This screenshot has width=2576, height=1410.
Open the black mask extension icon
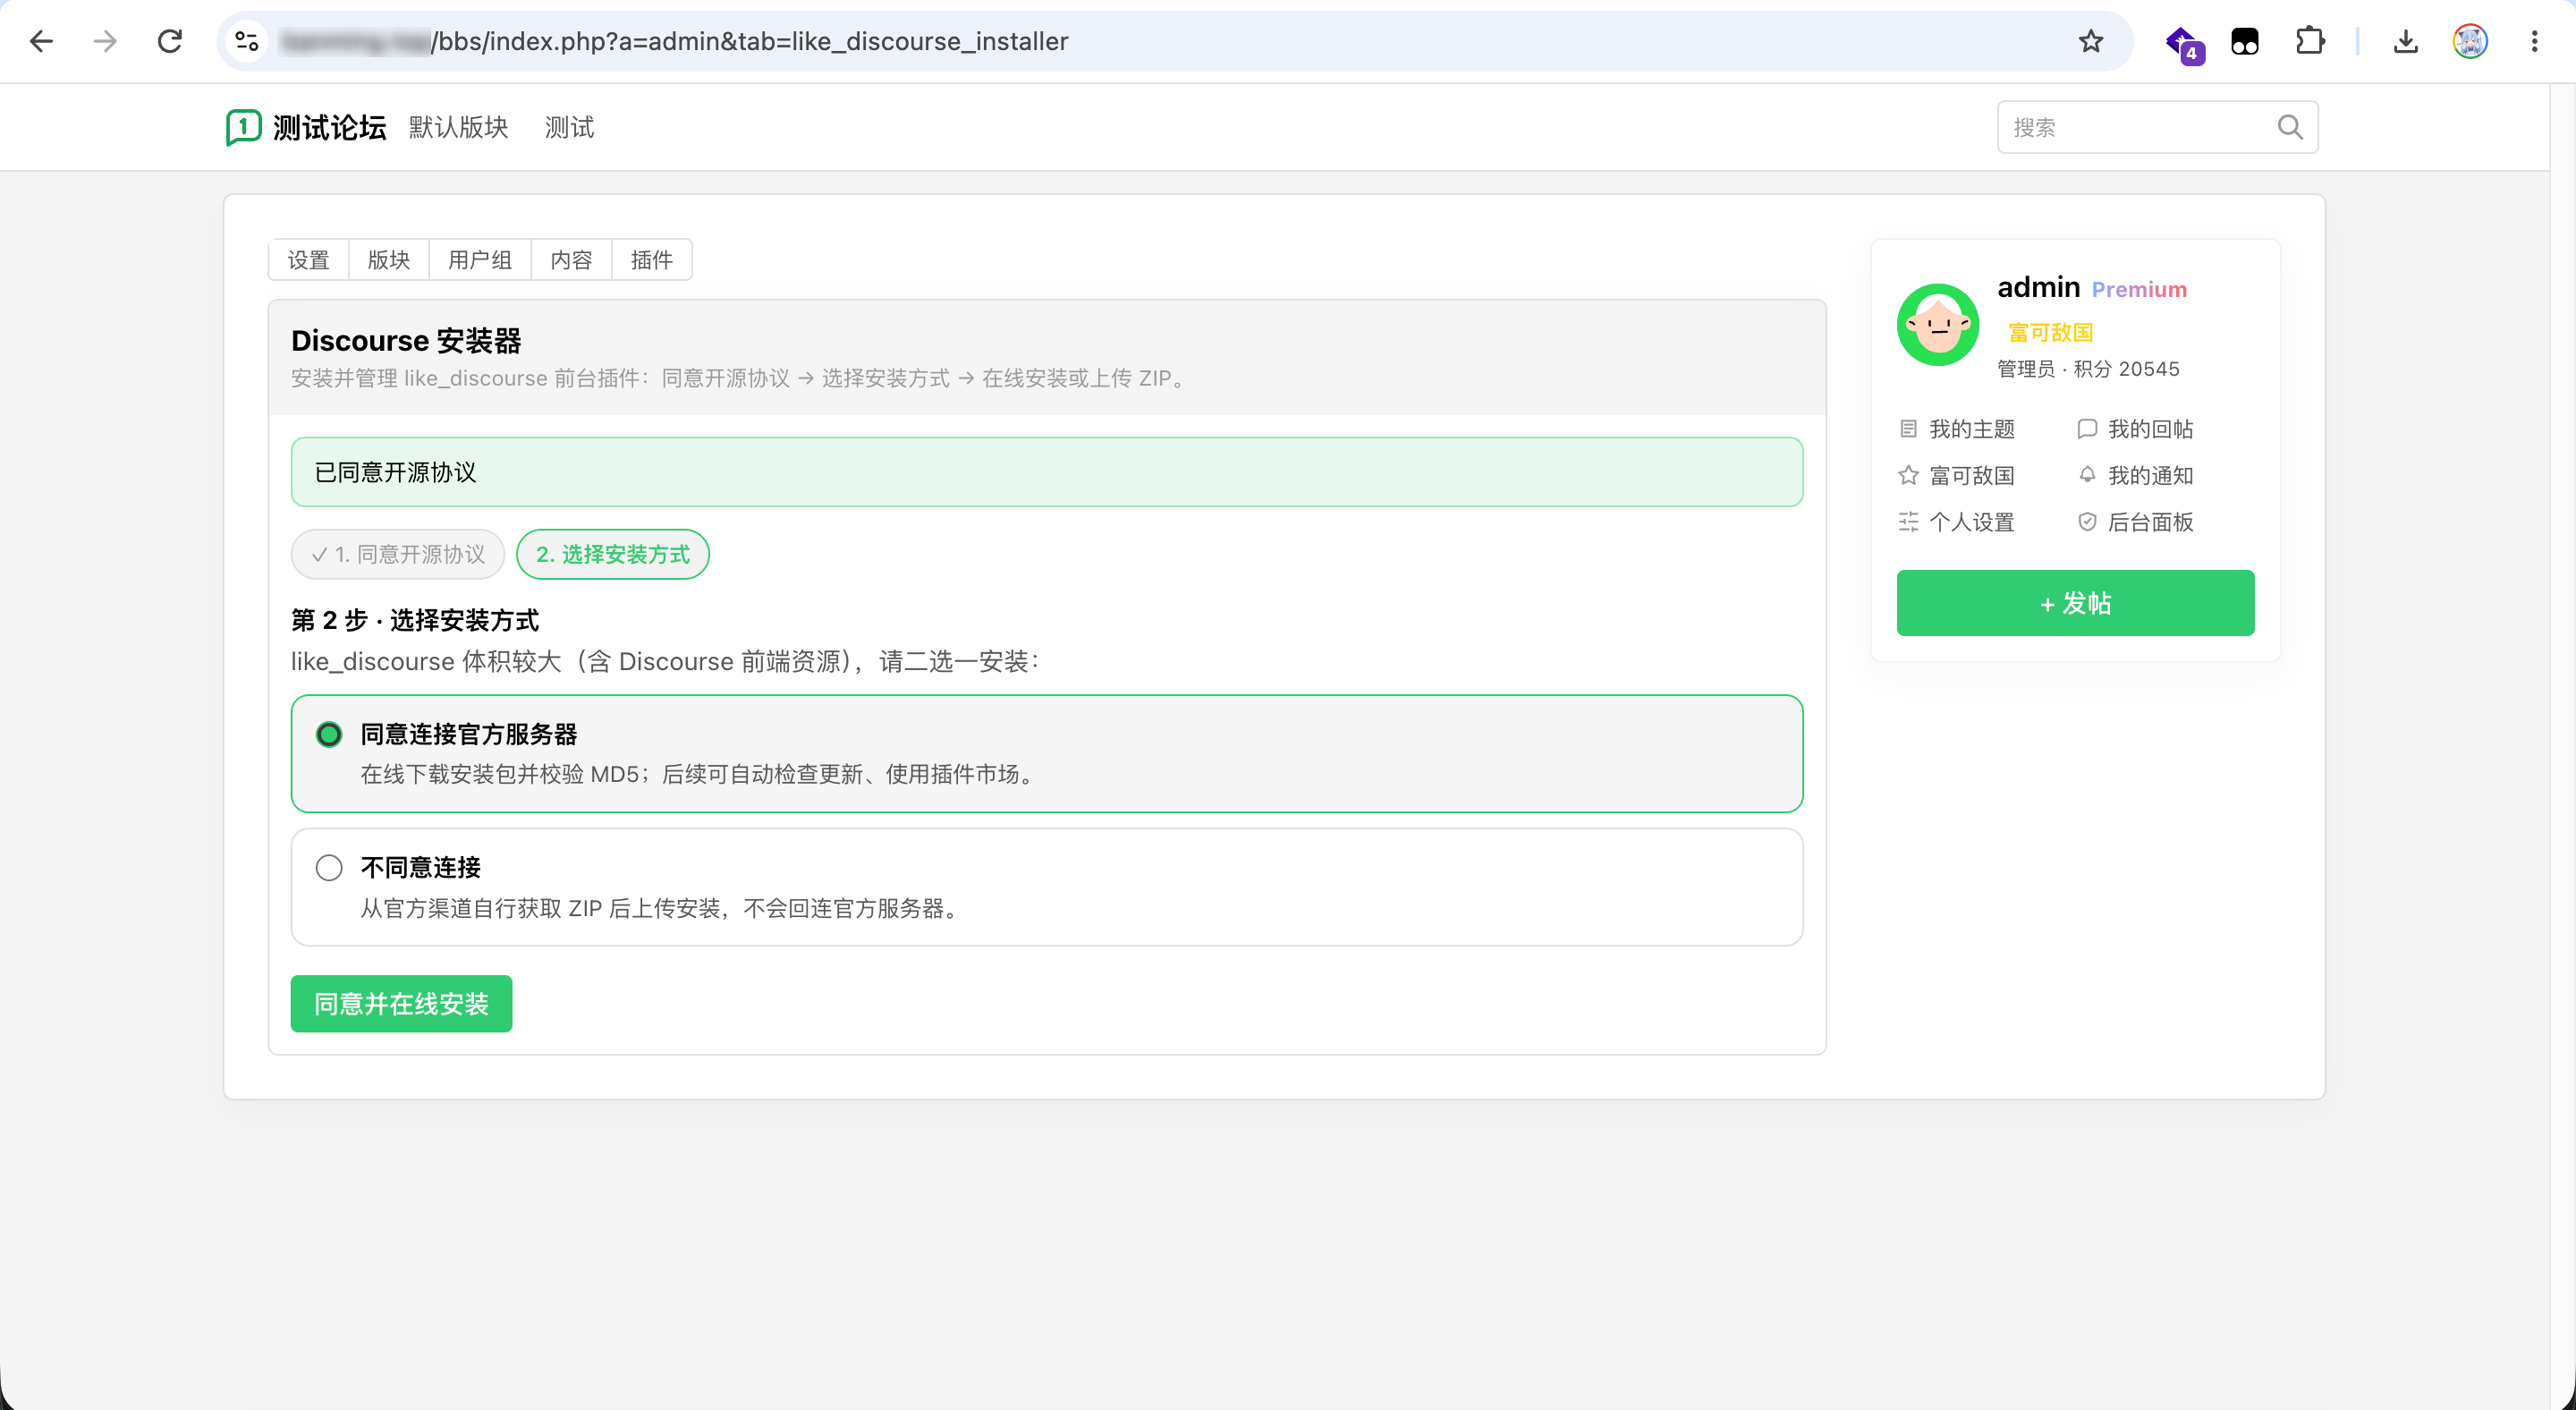(x=2245, y=41)
